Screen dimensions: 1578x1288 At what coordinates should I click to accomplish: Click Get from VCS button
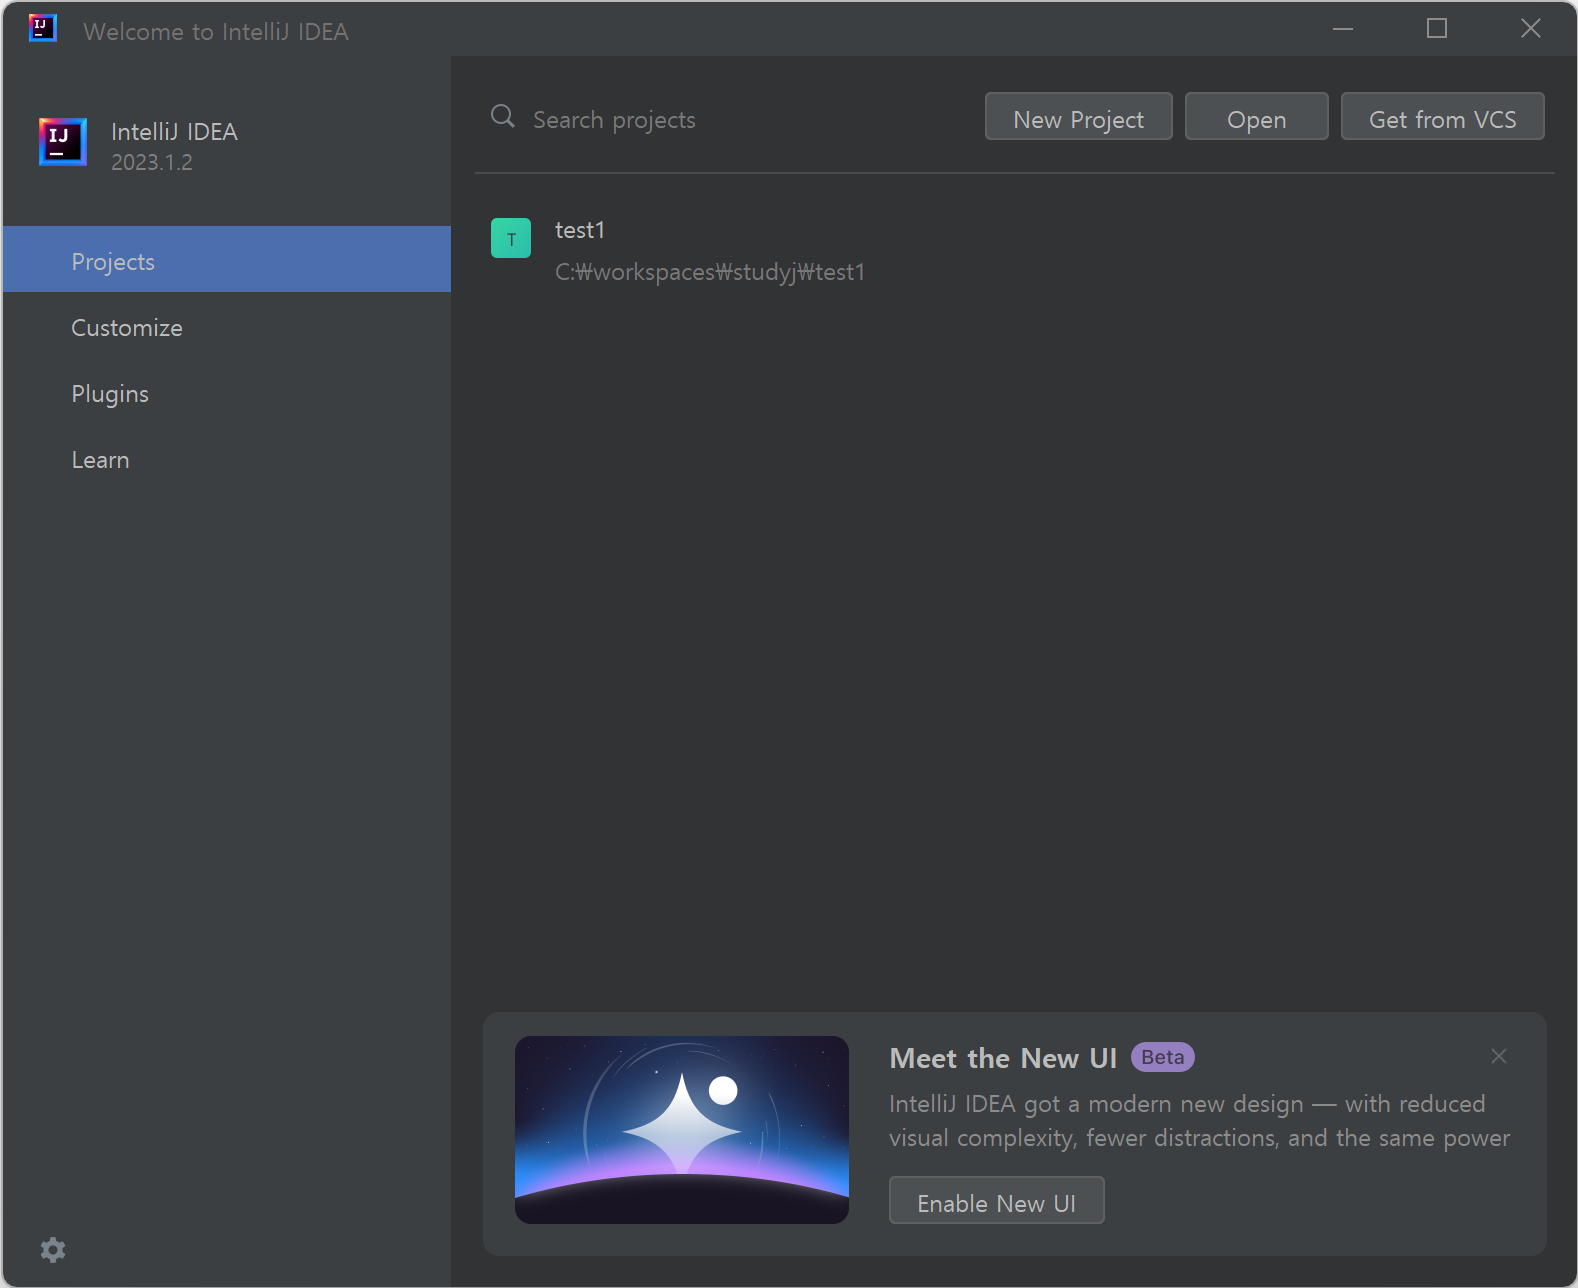click(1442, 117)
